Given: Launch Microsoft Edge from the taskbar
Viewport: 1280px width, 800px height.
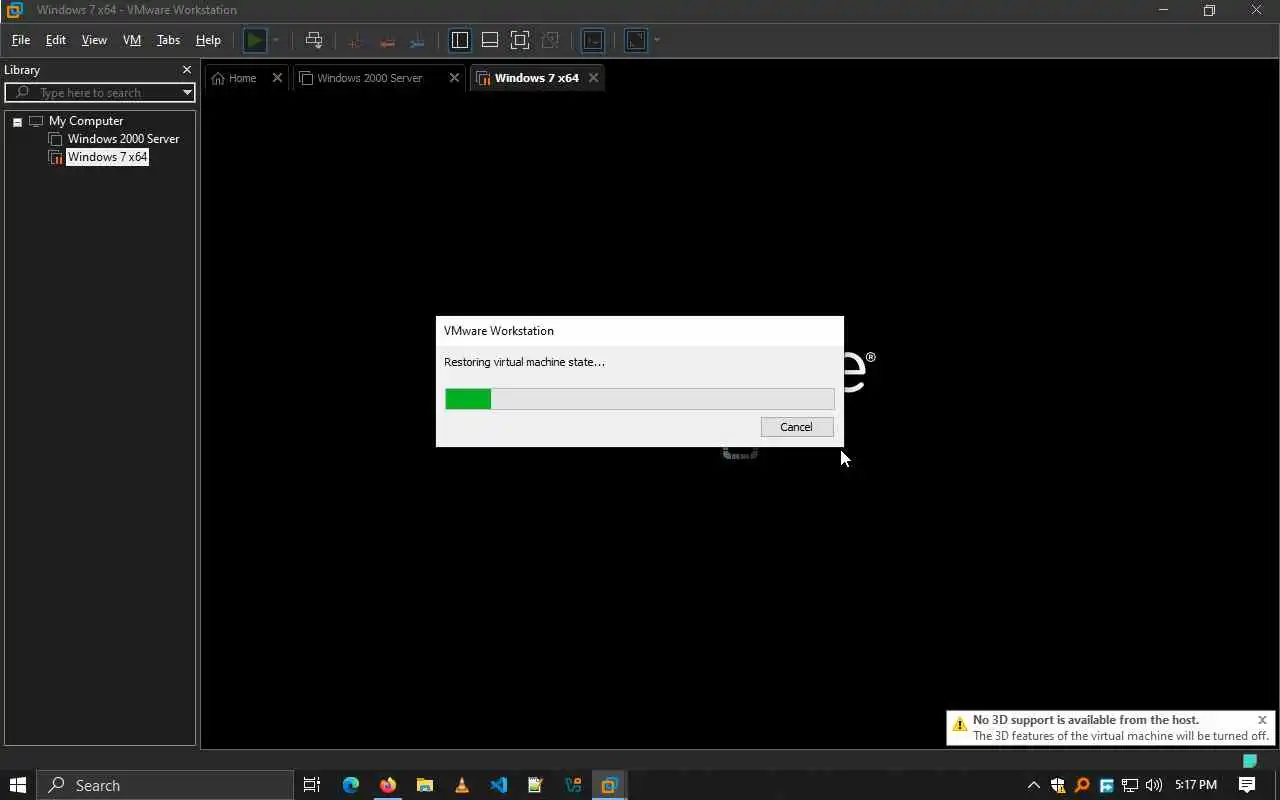Looking at the screenshot, I should click(x=350, y=785).
